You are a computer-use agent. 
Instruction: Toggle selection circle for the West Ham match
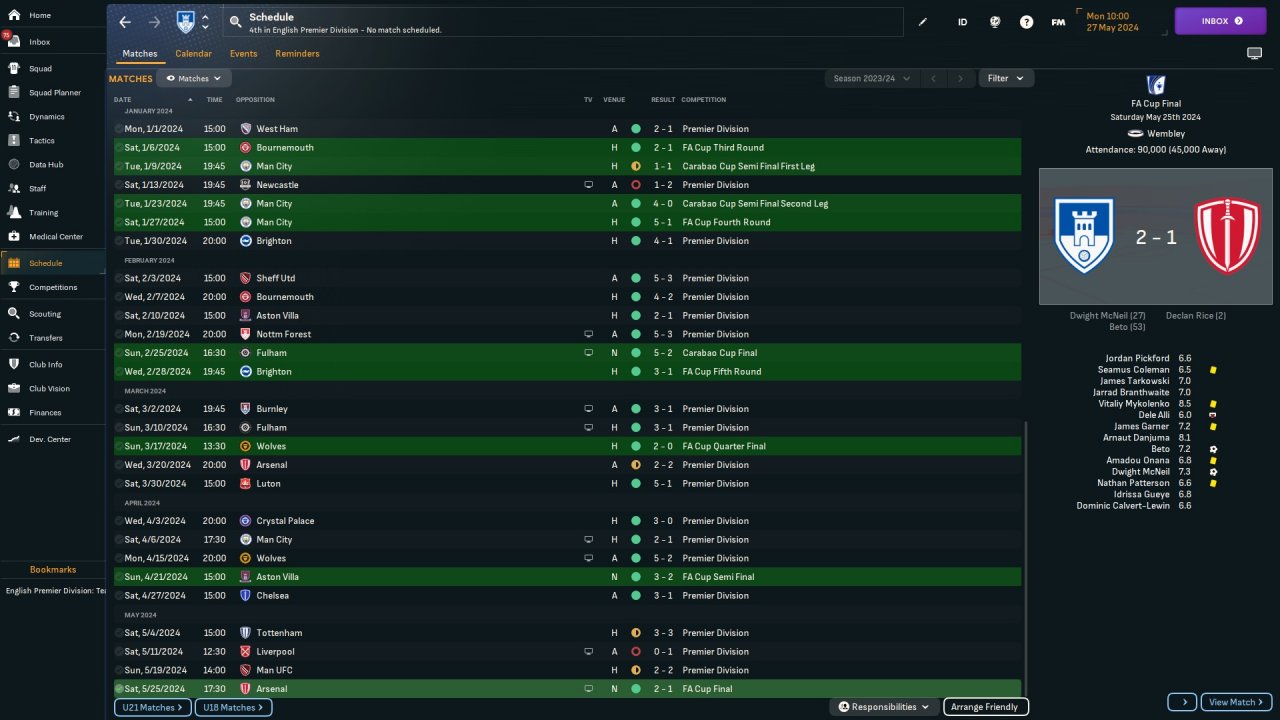coord(119,129)
